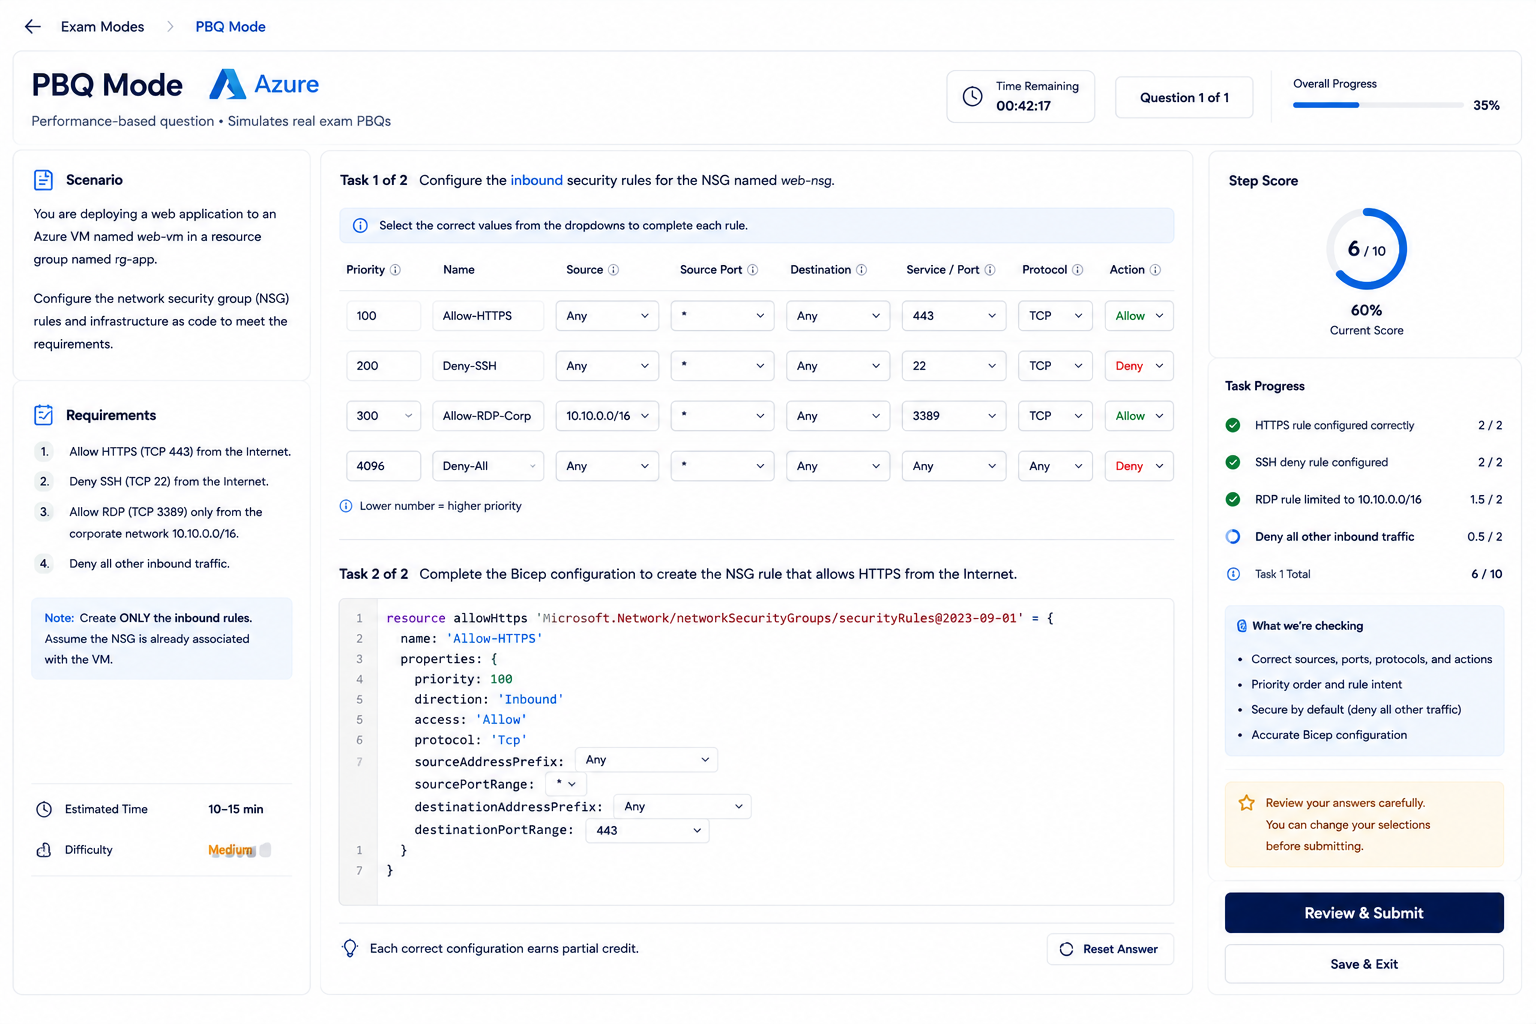Click the Action column info icon
This screenshot has width=1536, height=1024.
(1155, 270)
